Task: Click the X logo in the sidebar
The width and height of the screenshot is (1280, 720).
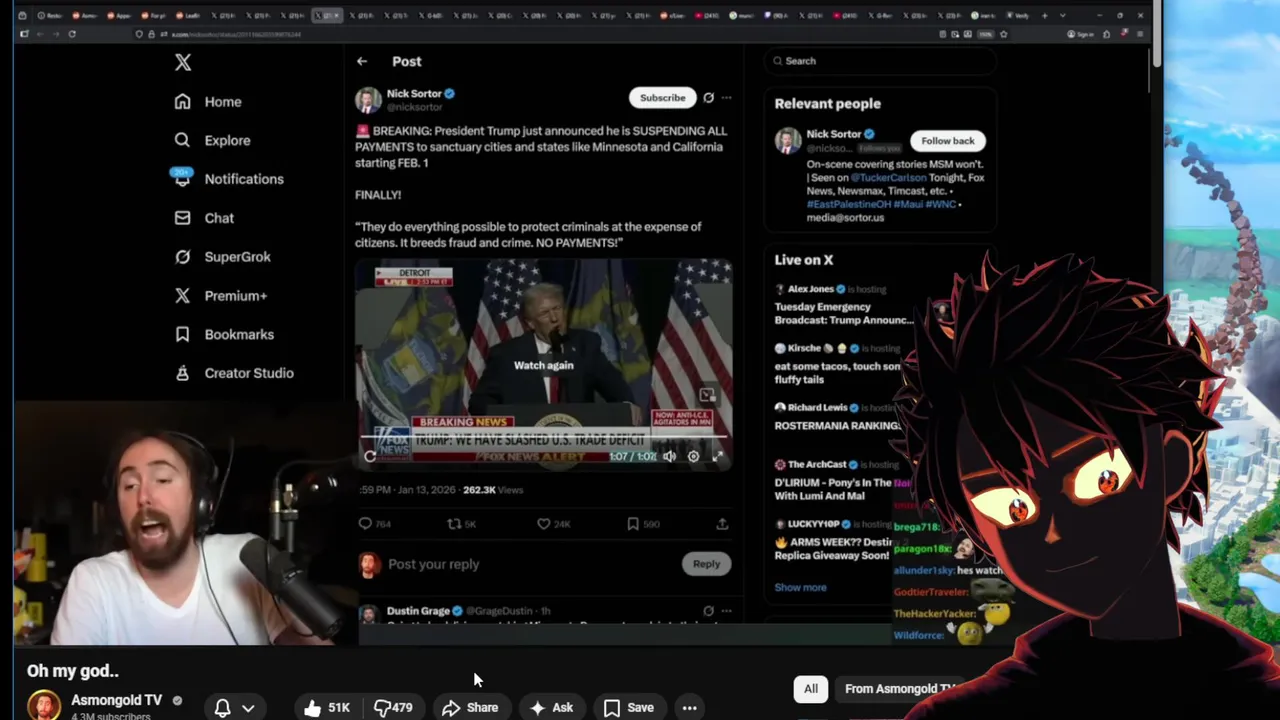Action: point(182,62)
